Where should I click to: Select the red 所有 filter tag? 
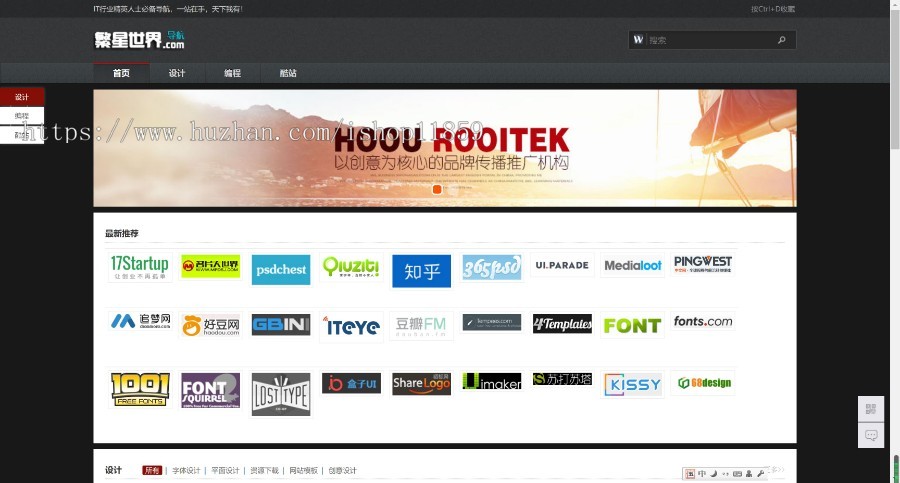152,470
